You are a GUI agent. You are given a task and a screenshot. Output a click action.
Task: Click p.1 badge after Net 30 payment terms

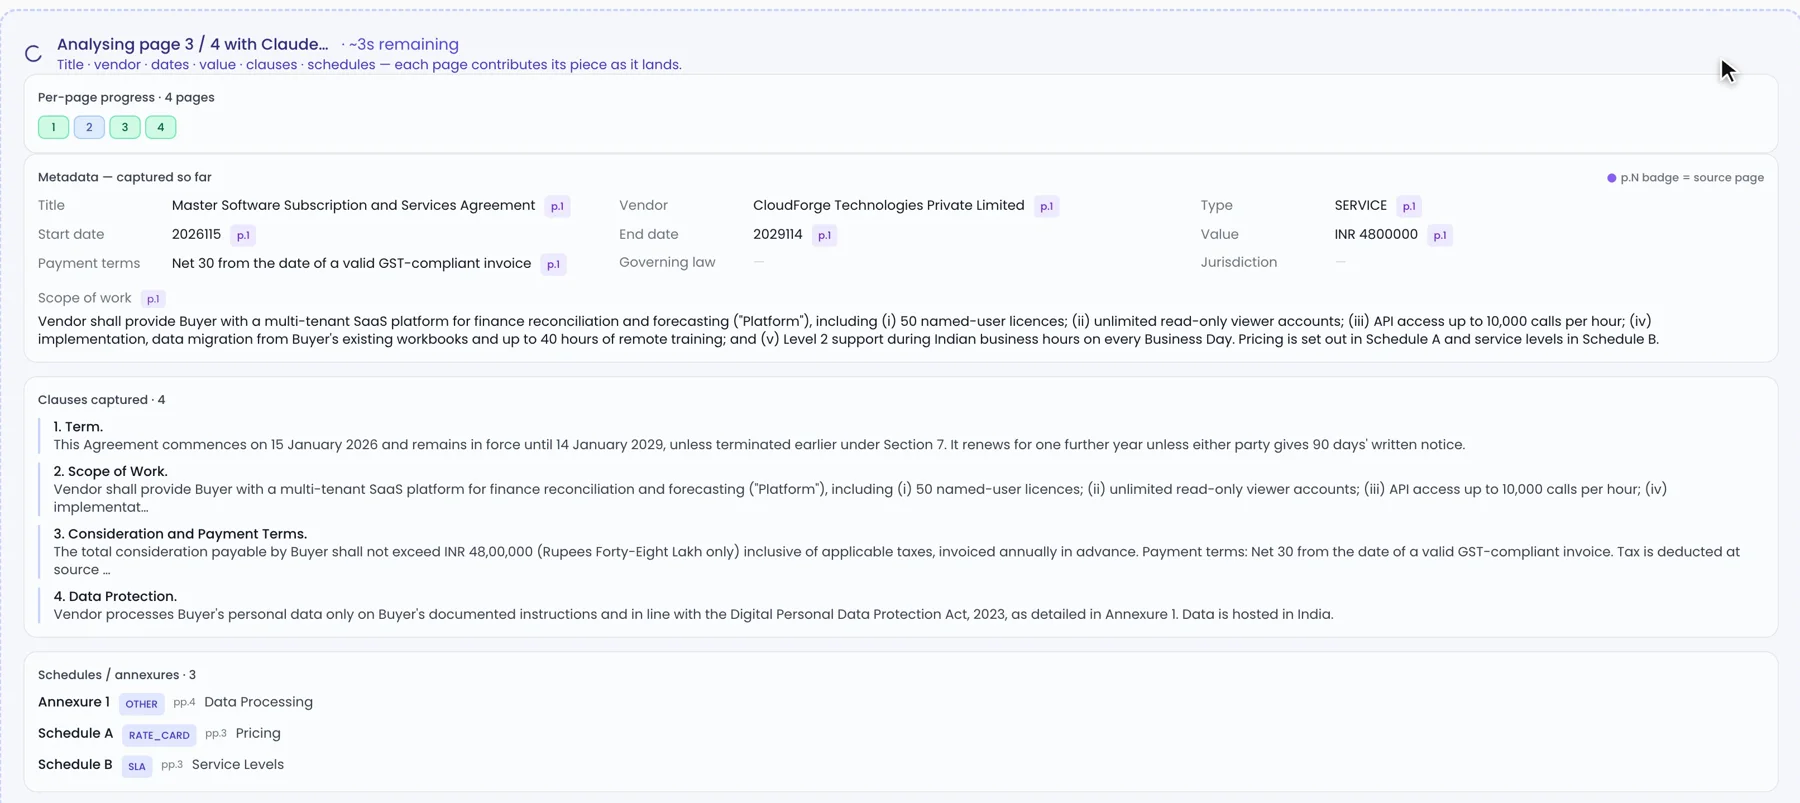[553, 264]
